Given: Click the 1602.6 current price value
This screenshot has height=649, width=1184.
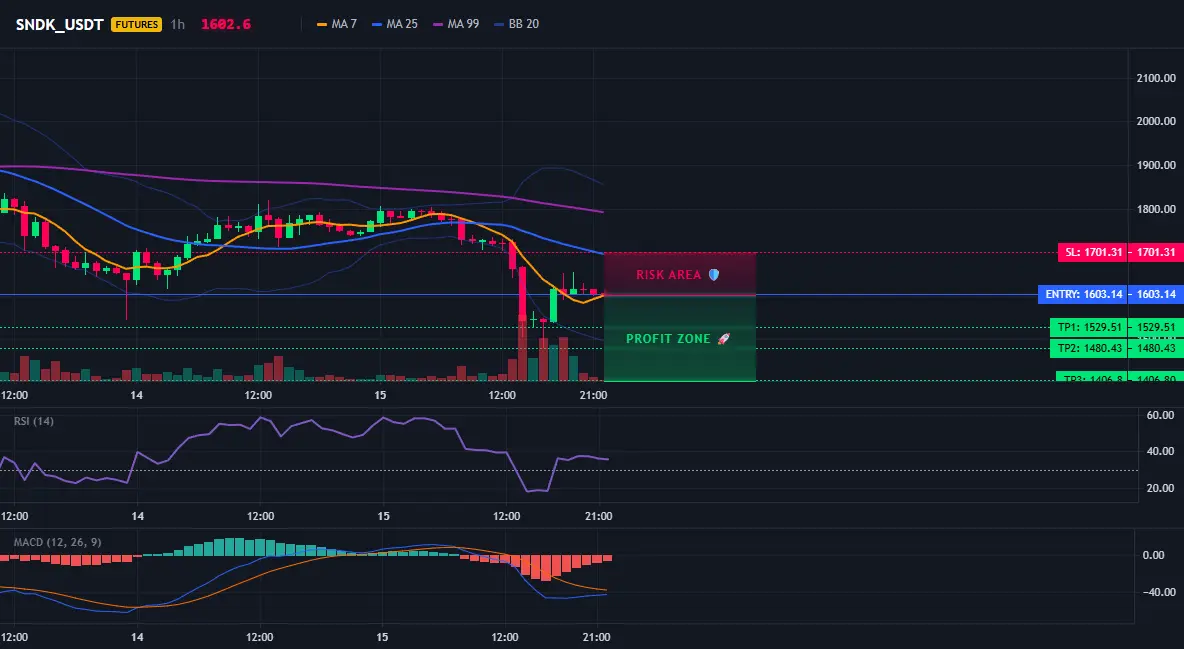Looking at the screenshot, I should [x=226, y=24].
